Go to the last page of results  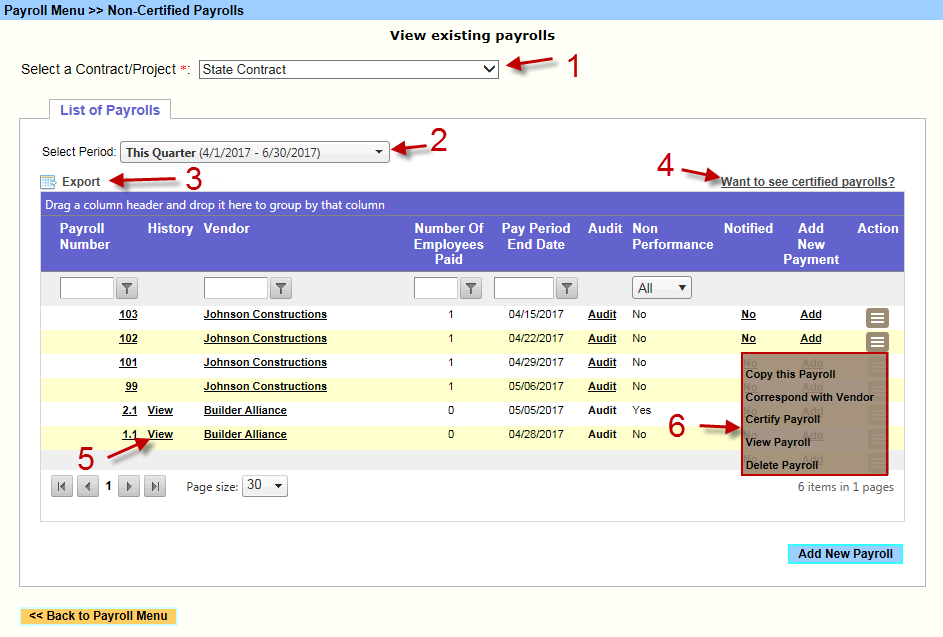[x=154, y=486]
